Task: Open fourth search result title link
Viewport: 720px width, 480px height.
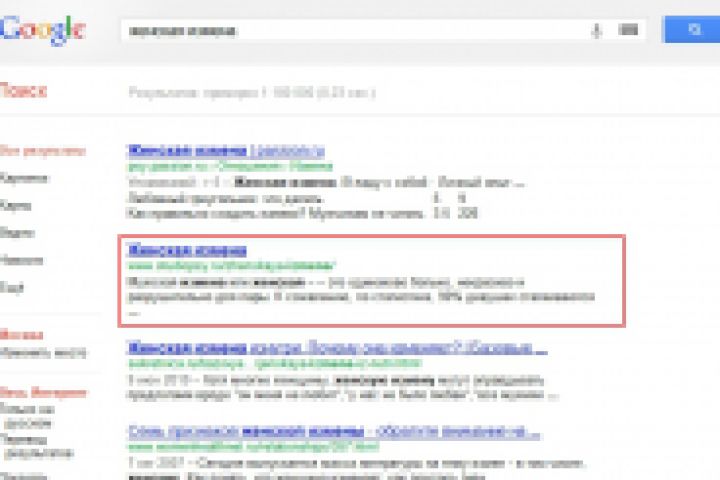Action: click(x=333, y=432)
